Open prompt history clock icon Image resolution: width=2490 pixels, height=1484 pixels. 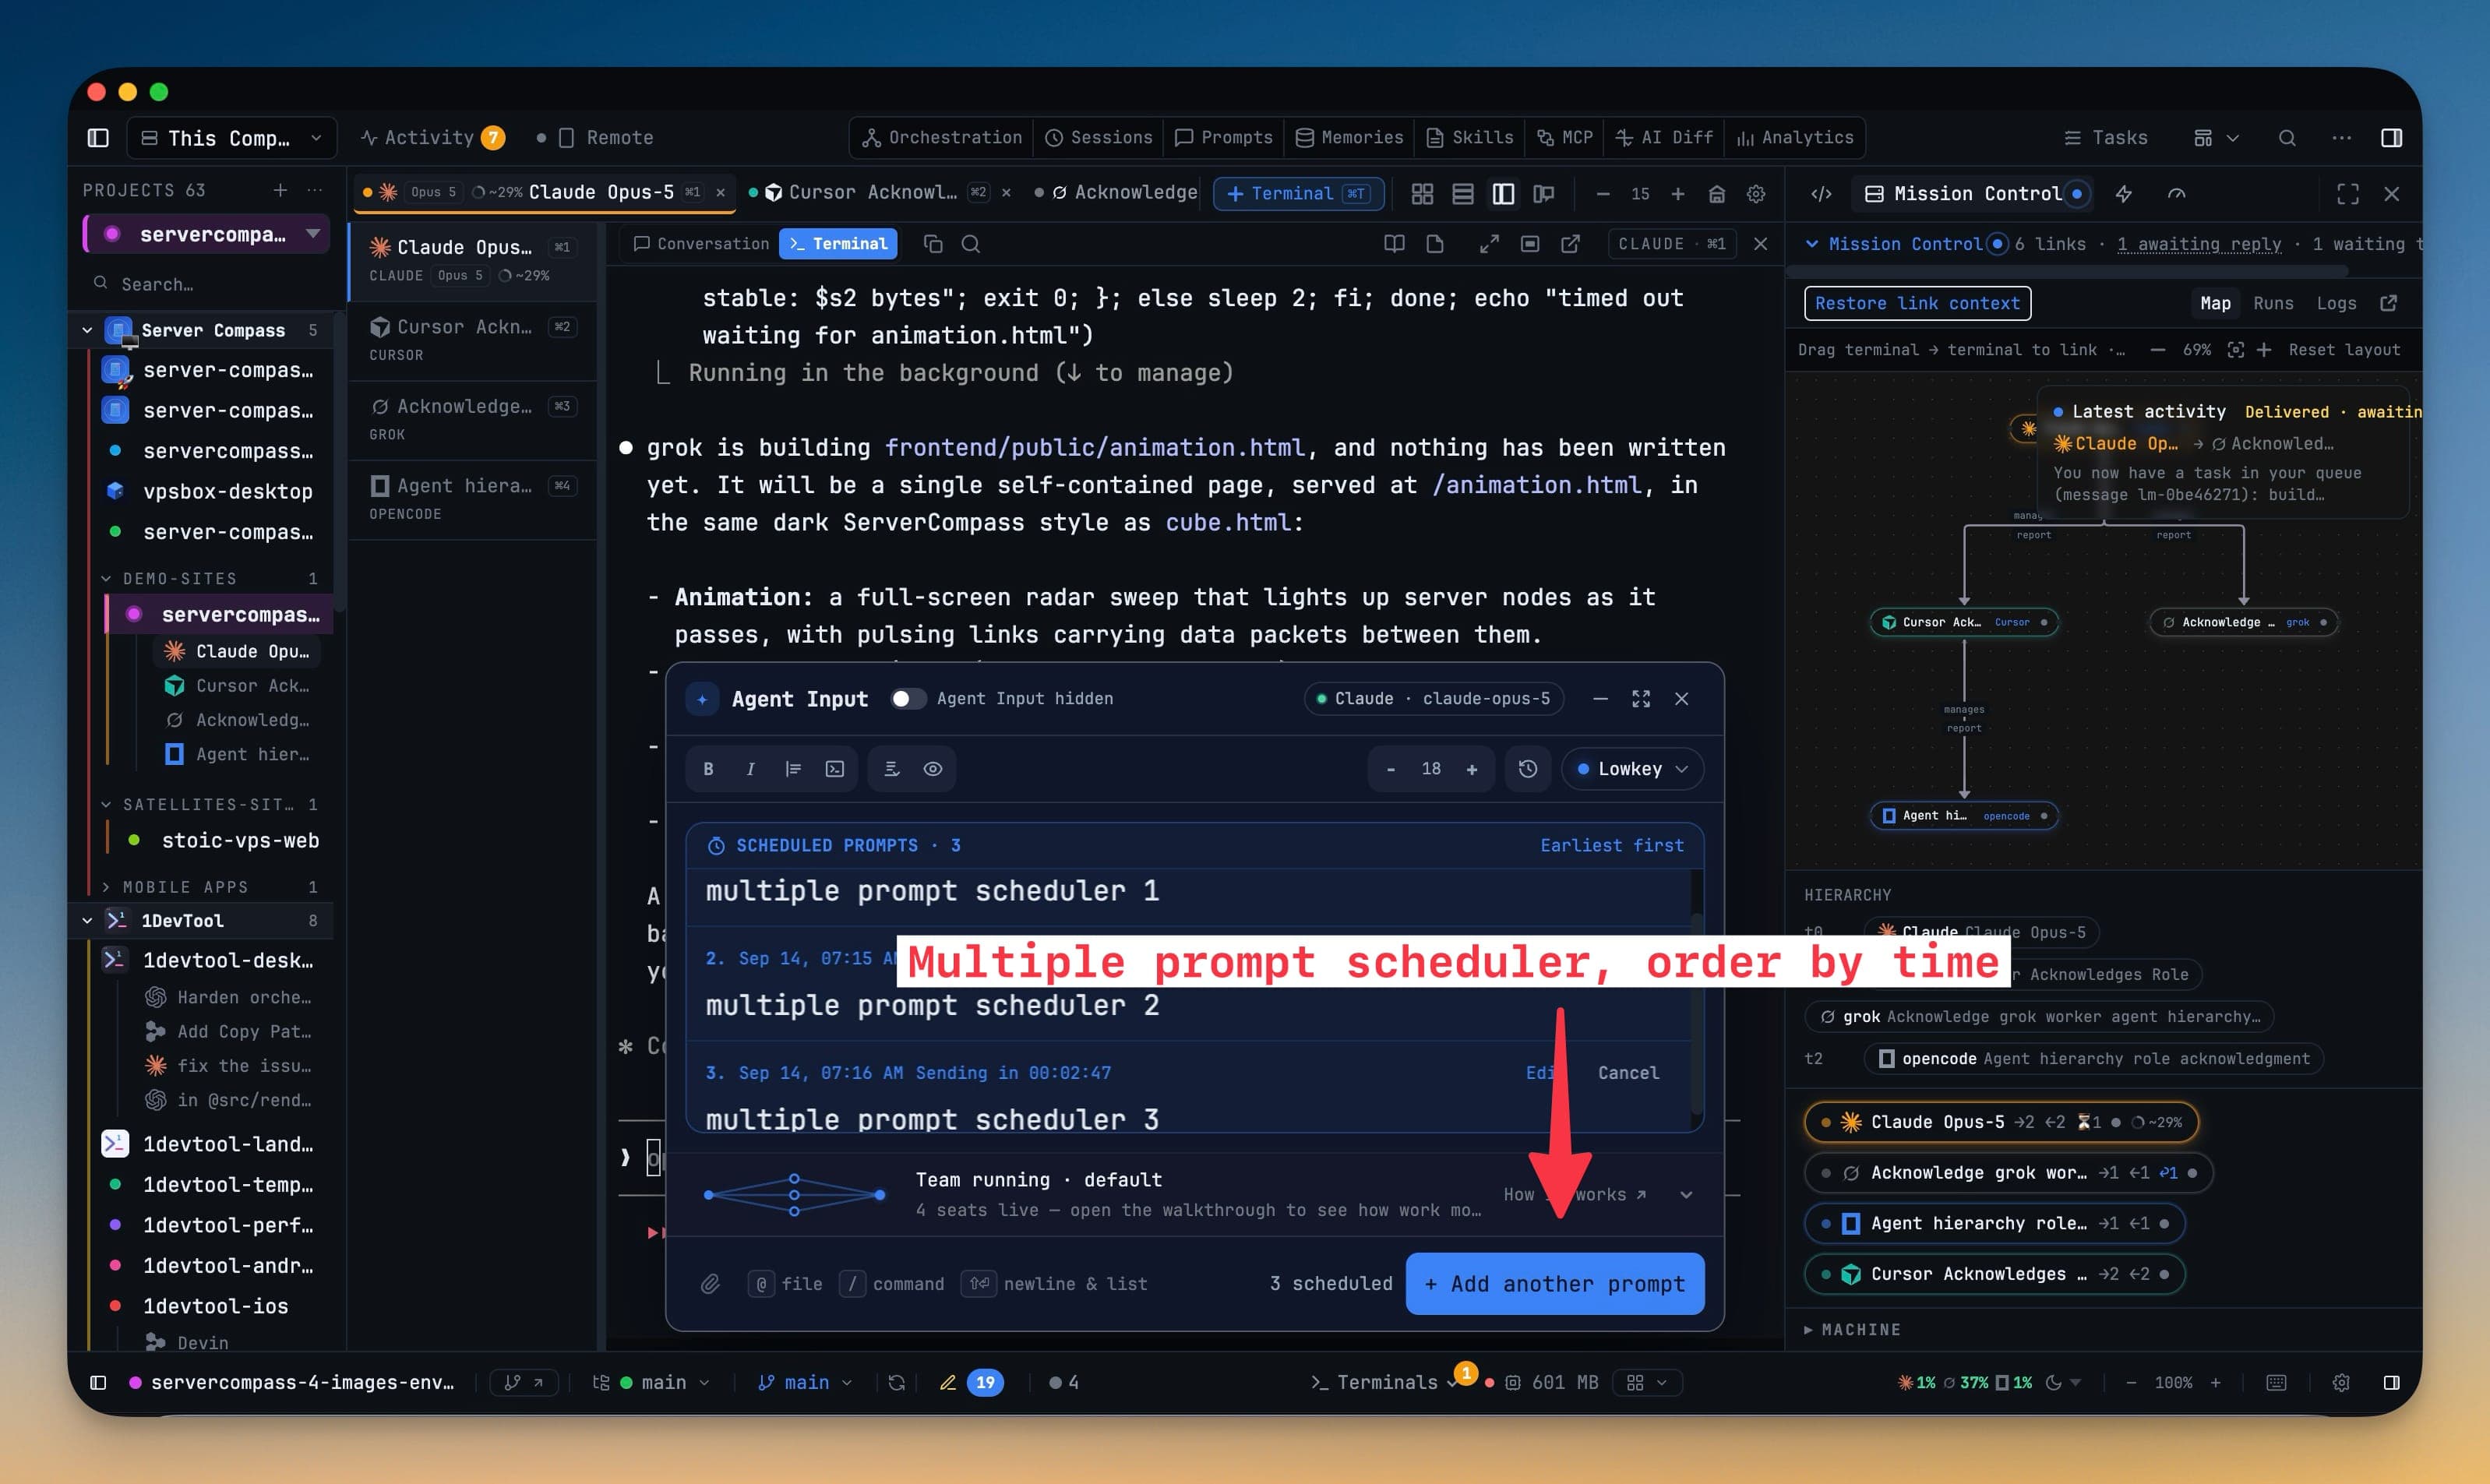(1528, 769)
